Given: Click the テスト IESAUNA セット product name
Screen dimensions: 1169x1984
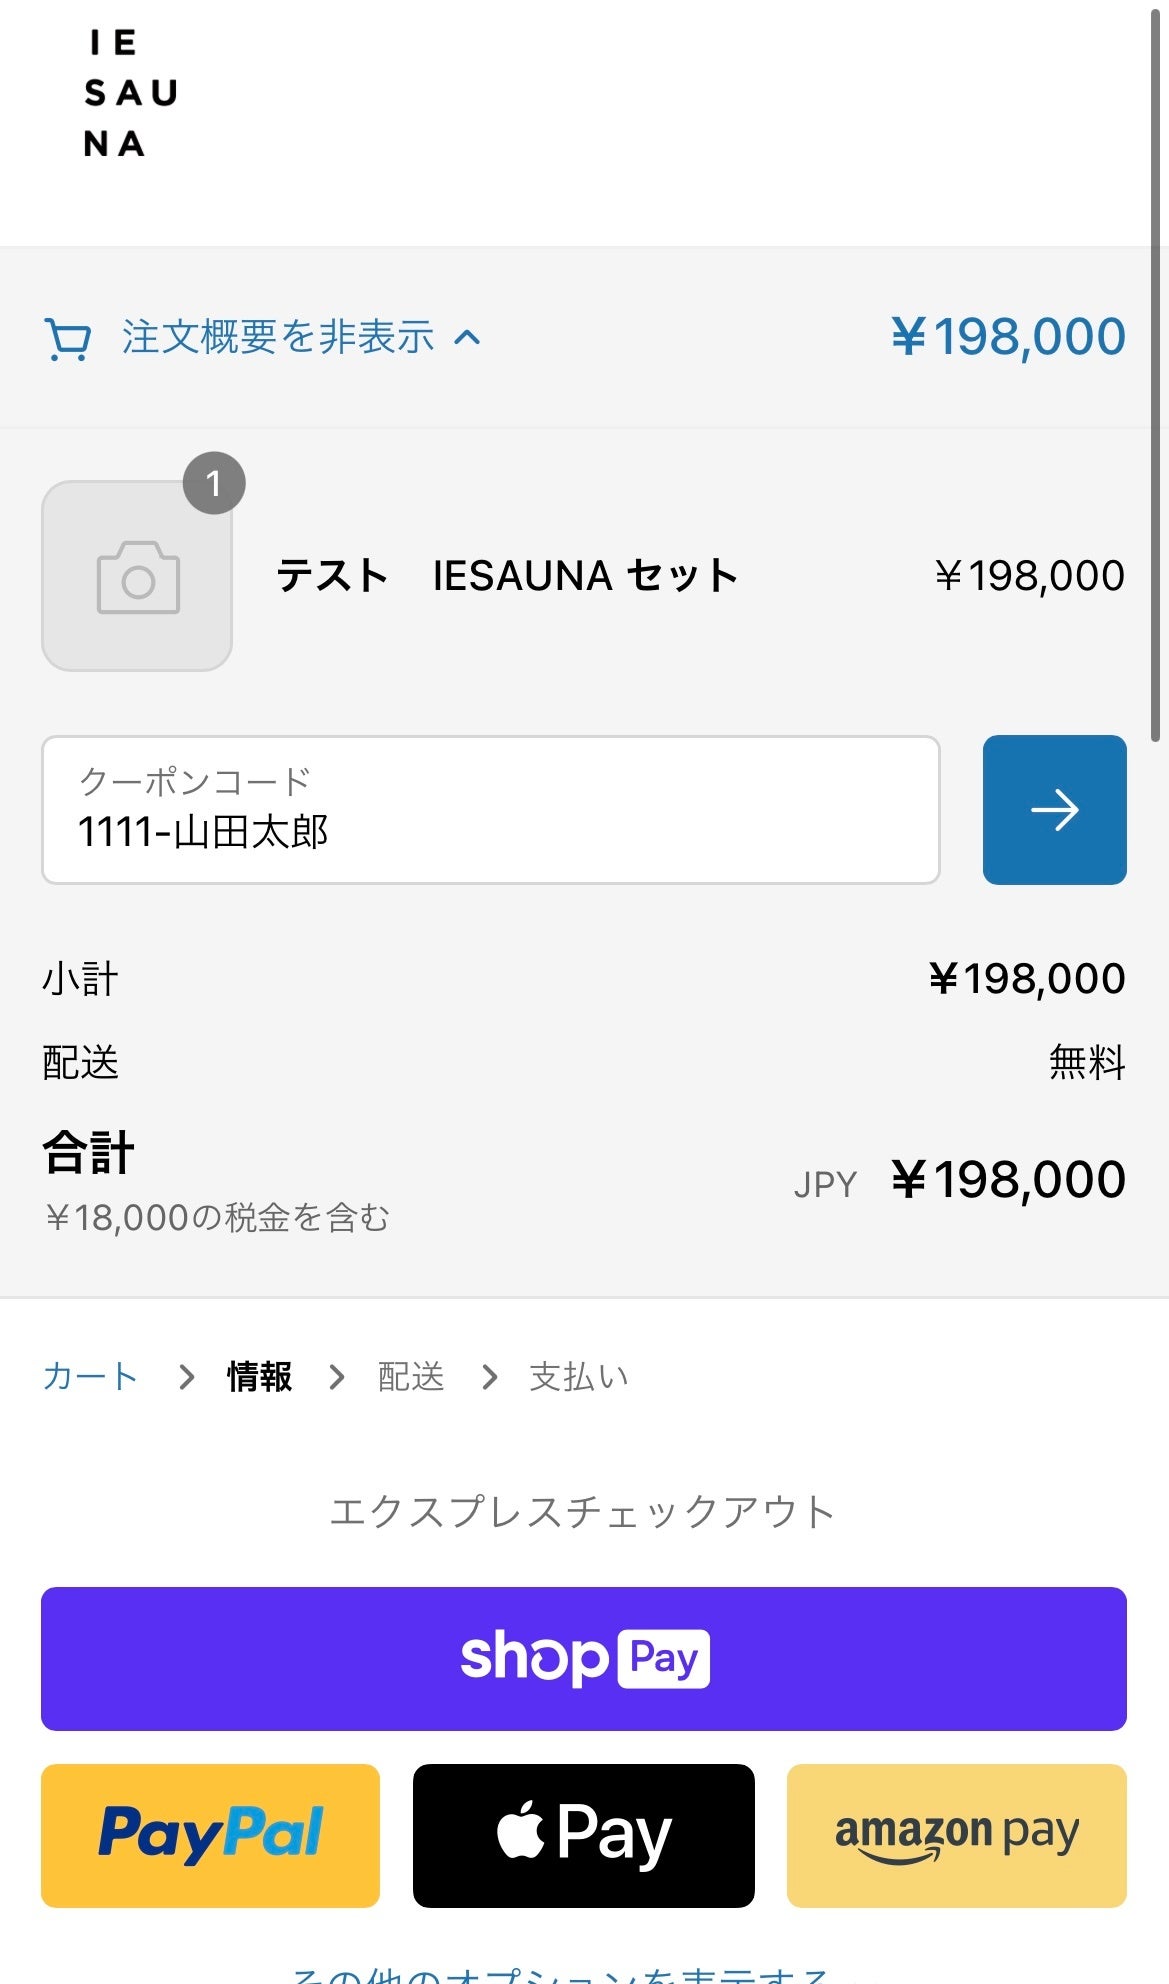Looking at the screenshot, I should (507, 576).
